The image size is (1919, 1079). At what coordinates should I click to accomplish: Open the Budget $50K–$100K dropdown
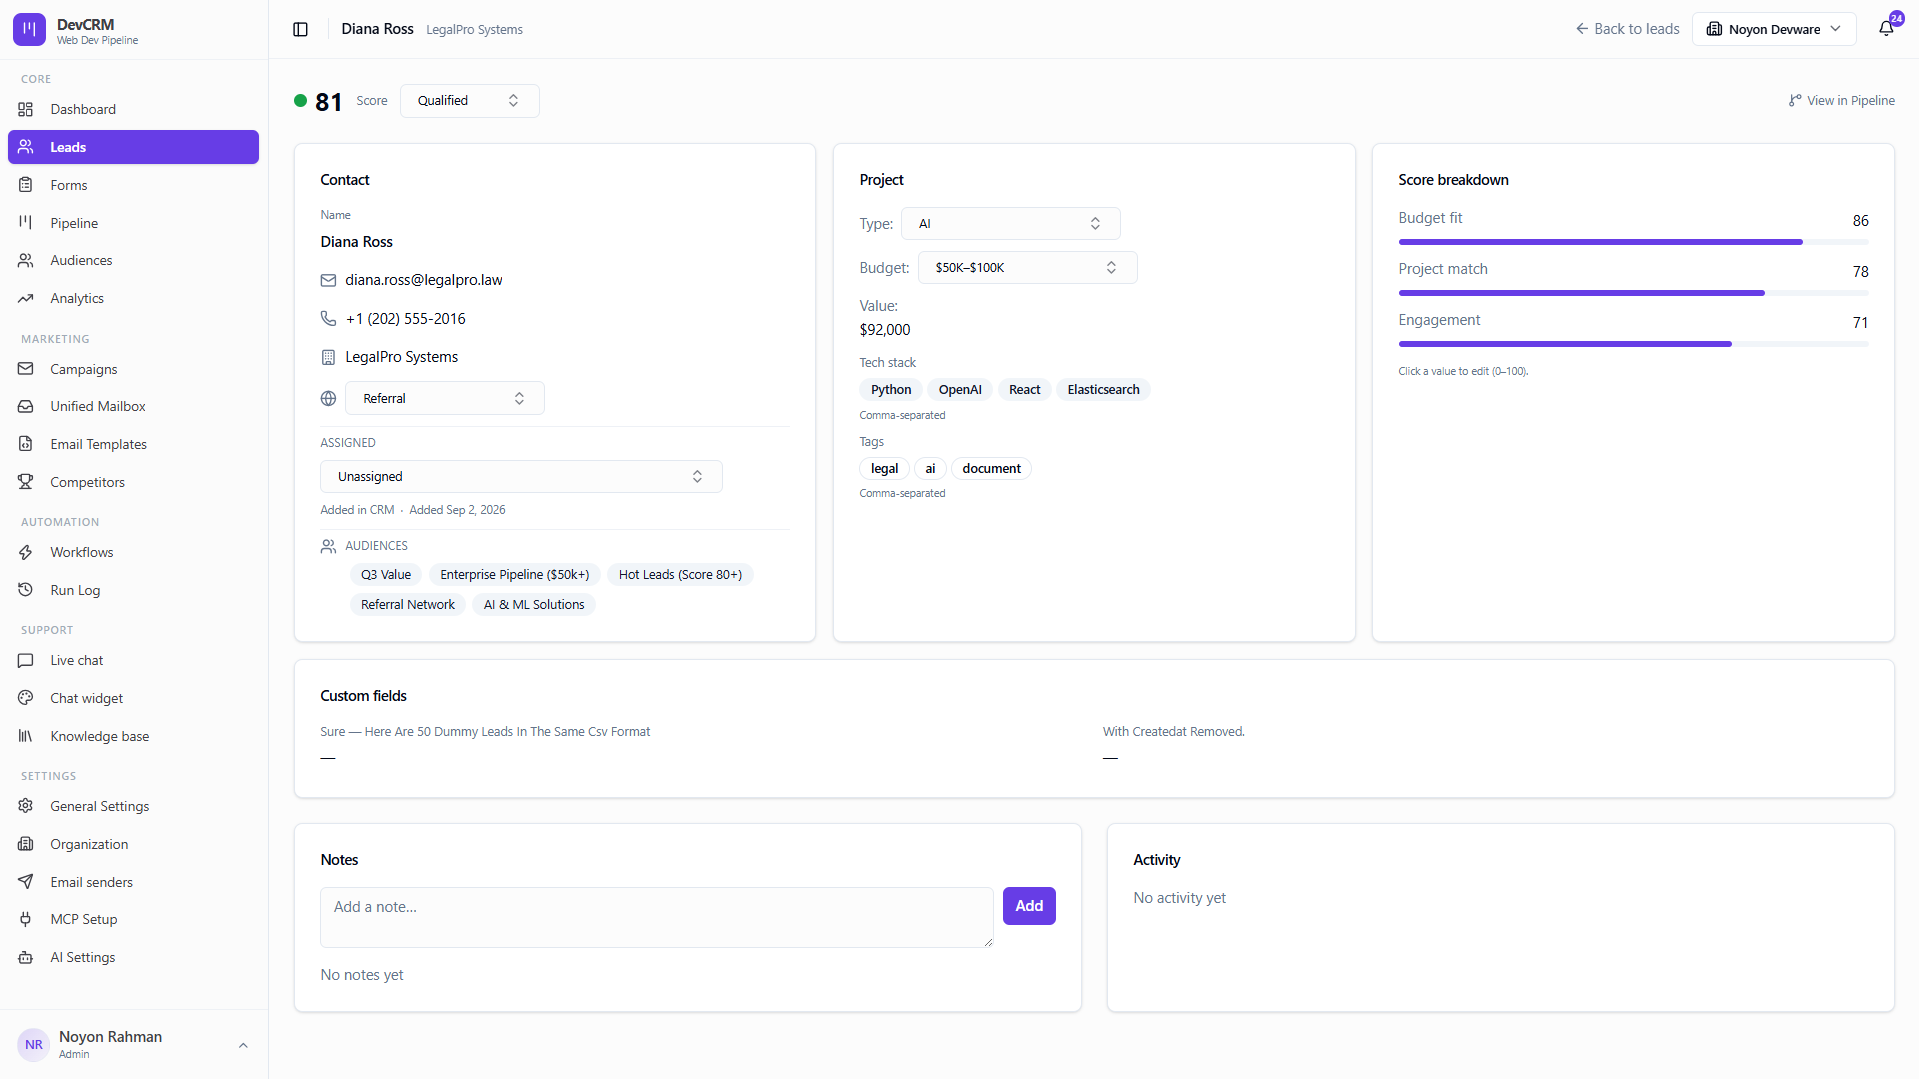1027,267
